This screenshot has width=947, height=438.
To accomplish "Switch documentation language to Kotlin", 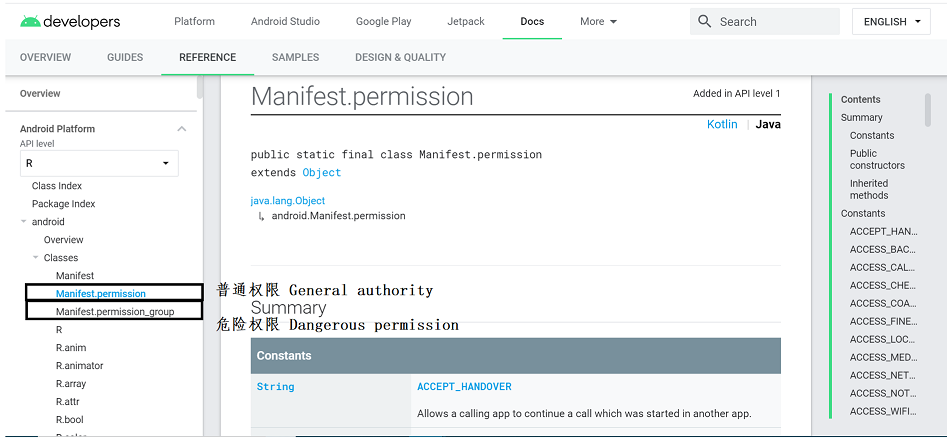I will 722,124.
